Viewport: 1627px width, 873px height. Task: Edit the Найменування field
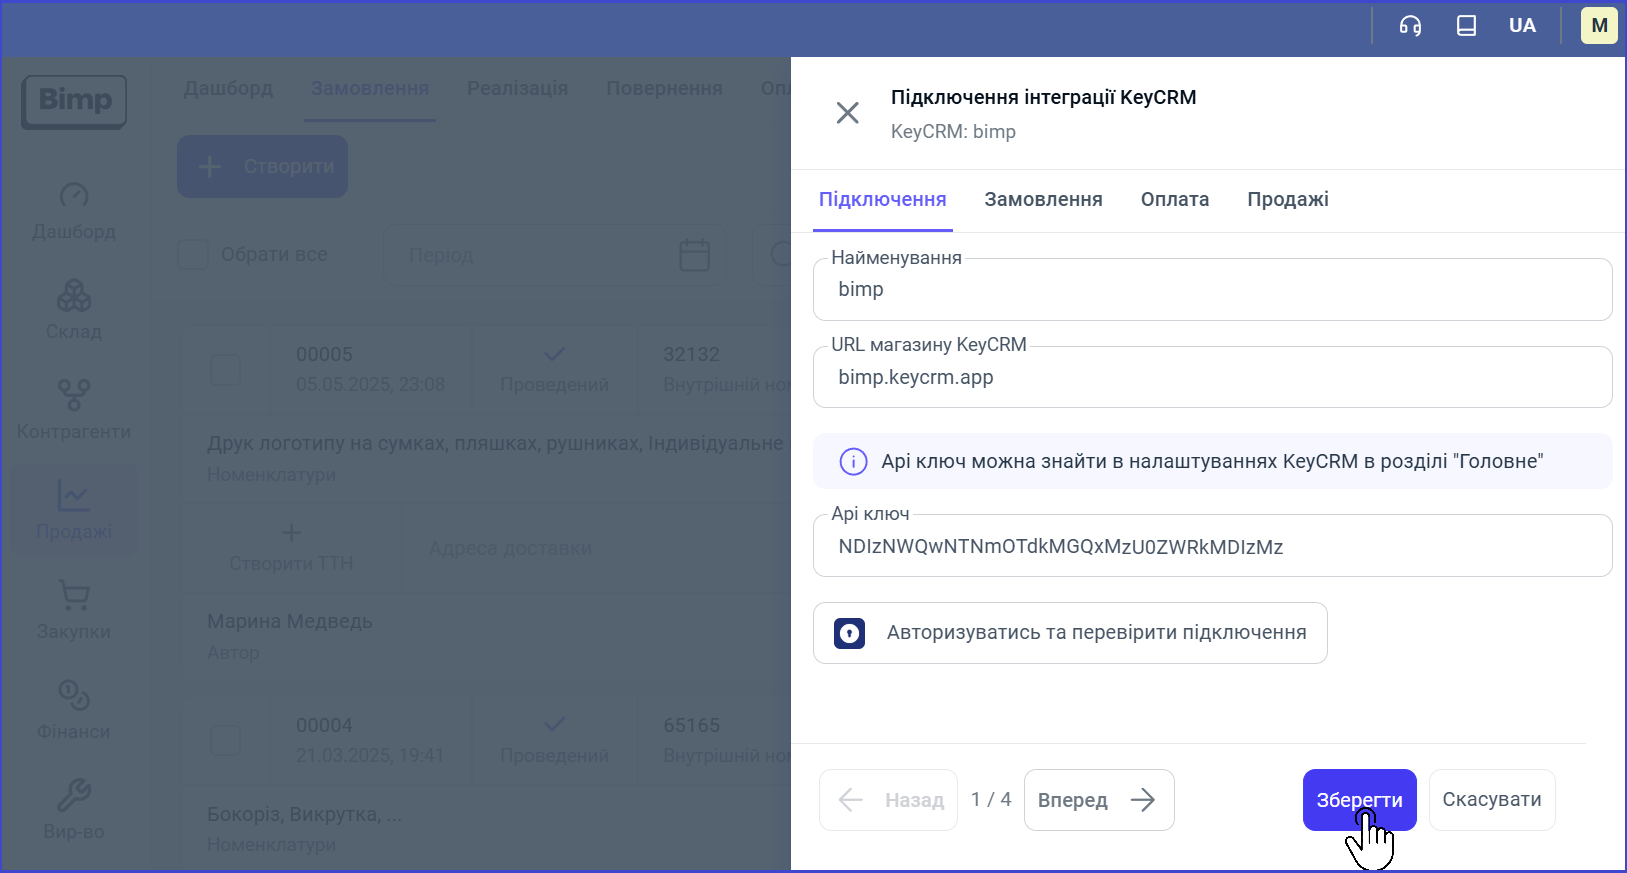1212,289
